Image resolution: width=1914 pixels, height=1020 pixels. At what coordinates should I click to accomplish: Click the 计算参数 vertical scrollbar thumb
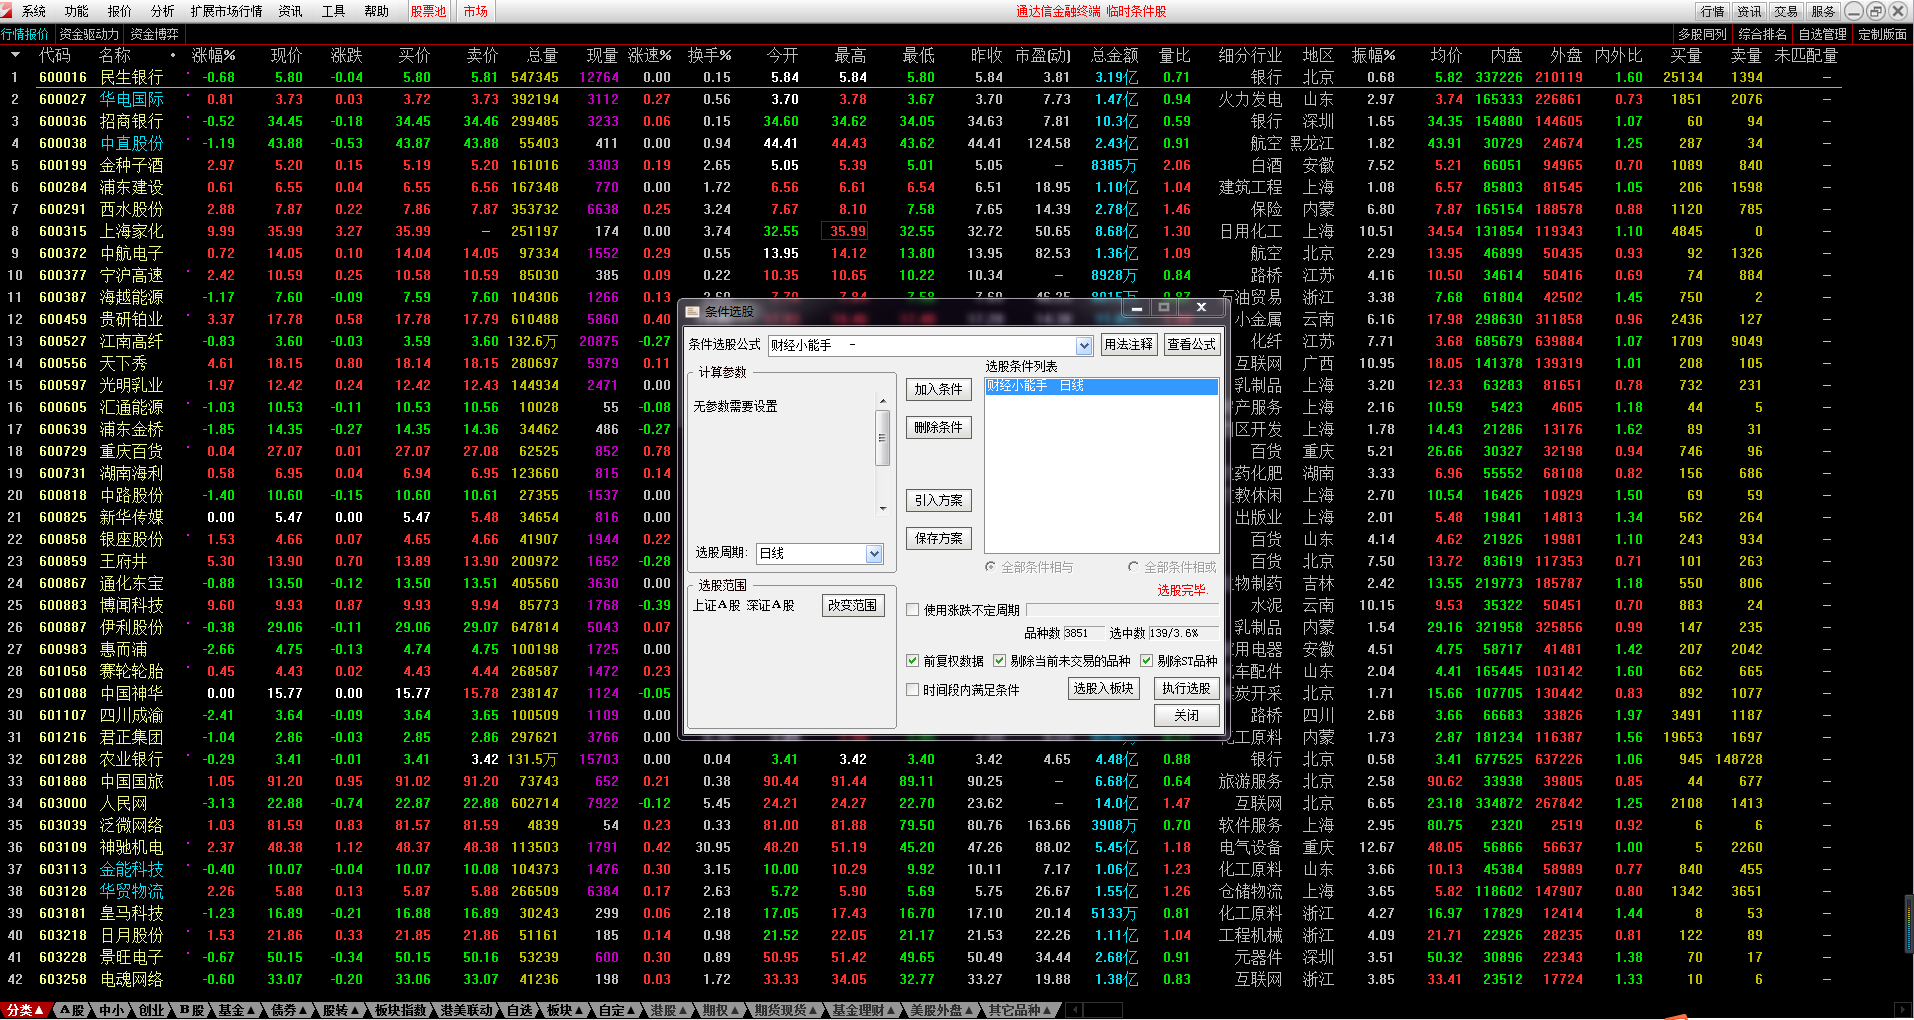click(882, 440)
